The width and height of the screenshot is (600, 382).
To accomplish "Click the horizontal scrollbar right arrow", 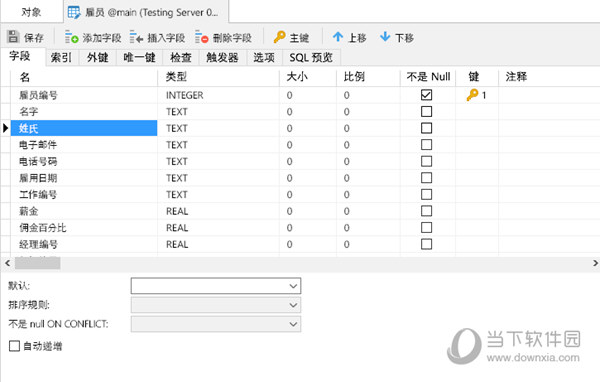I will (x=595, y=263).
